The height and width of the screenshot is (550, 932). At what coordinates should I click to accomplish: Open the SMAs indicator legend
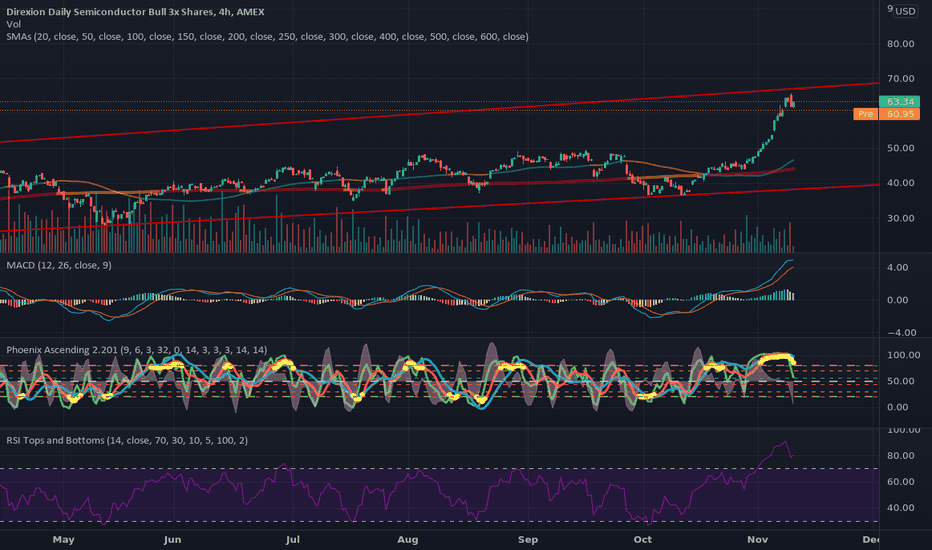click(267, 36)
